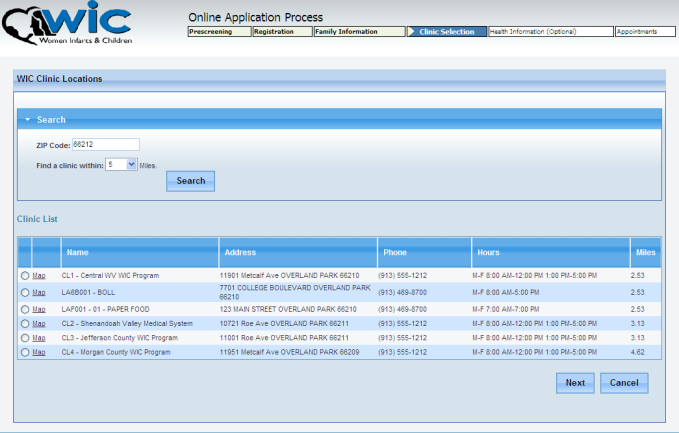Collapse the Search panel using its arrow
The width and height of the screenshot is (679, 433).
(28, 119)
